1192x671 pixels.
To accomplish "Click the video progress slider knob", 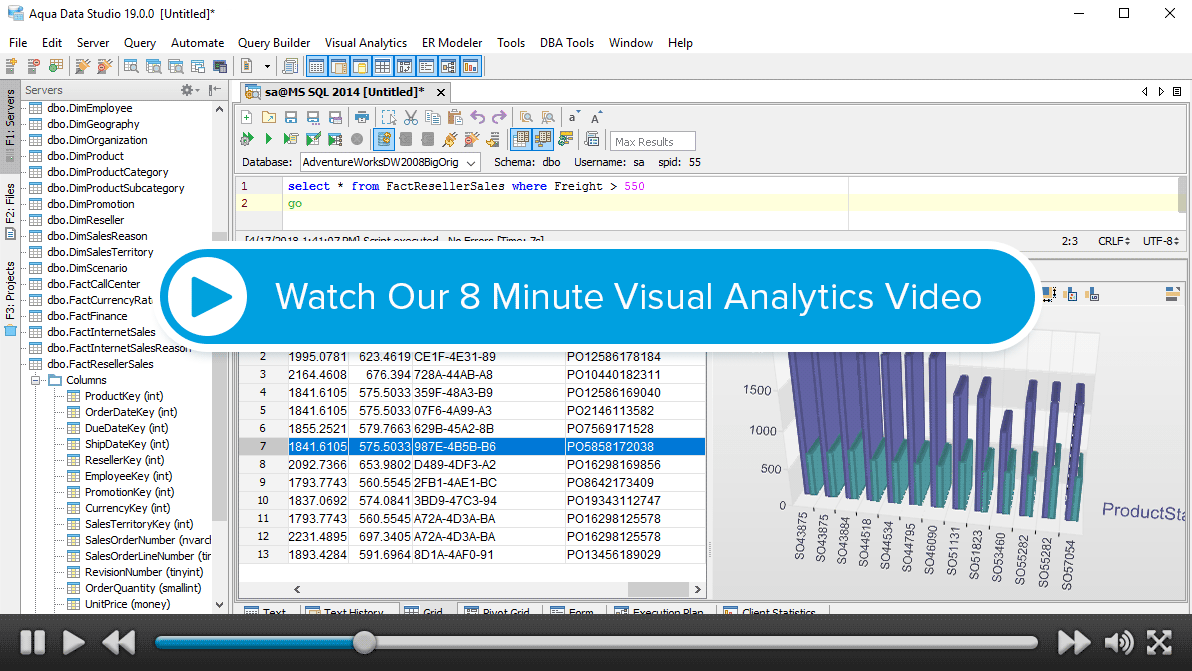I will (364, 642).
